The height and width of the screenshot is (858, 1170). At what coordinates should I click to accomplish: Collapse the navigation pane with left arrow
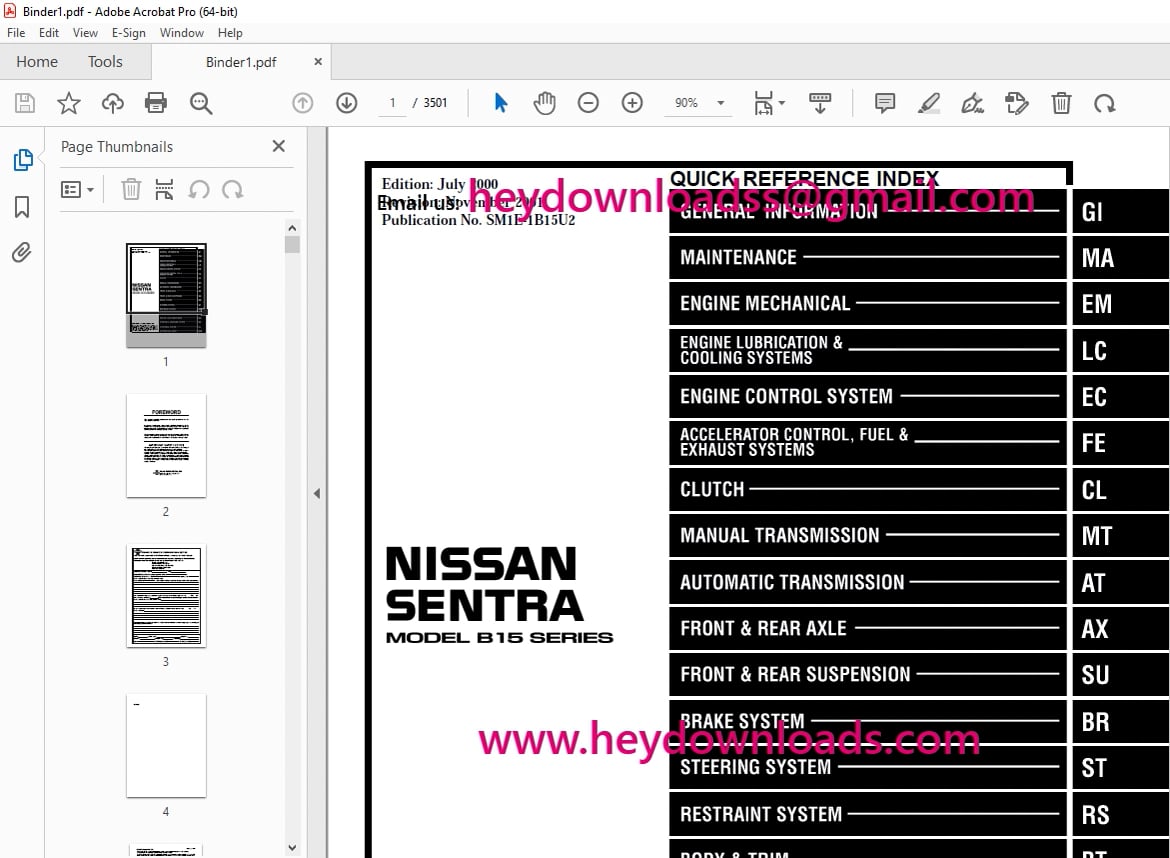point(317,493)
